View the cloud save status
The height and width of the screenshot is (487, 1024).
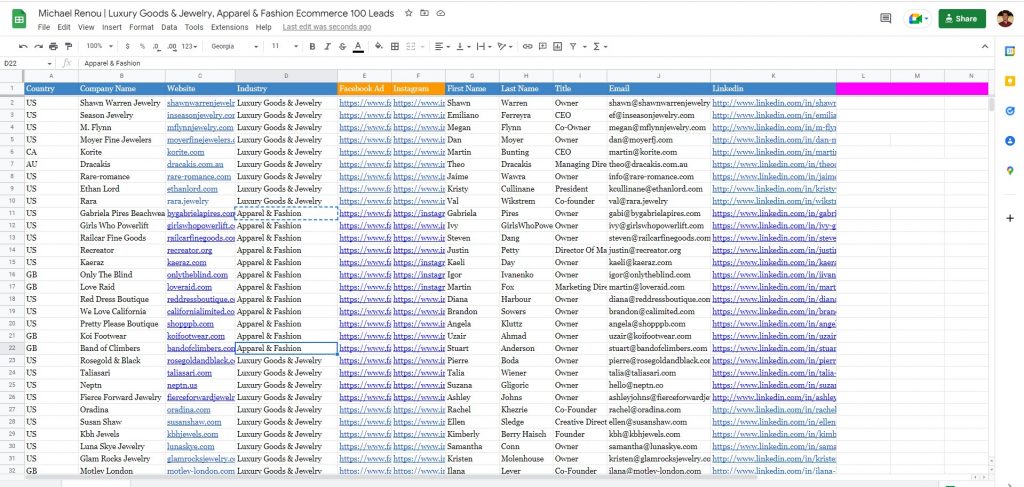click(x=441, y=13)
